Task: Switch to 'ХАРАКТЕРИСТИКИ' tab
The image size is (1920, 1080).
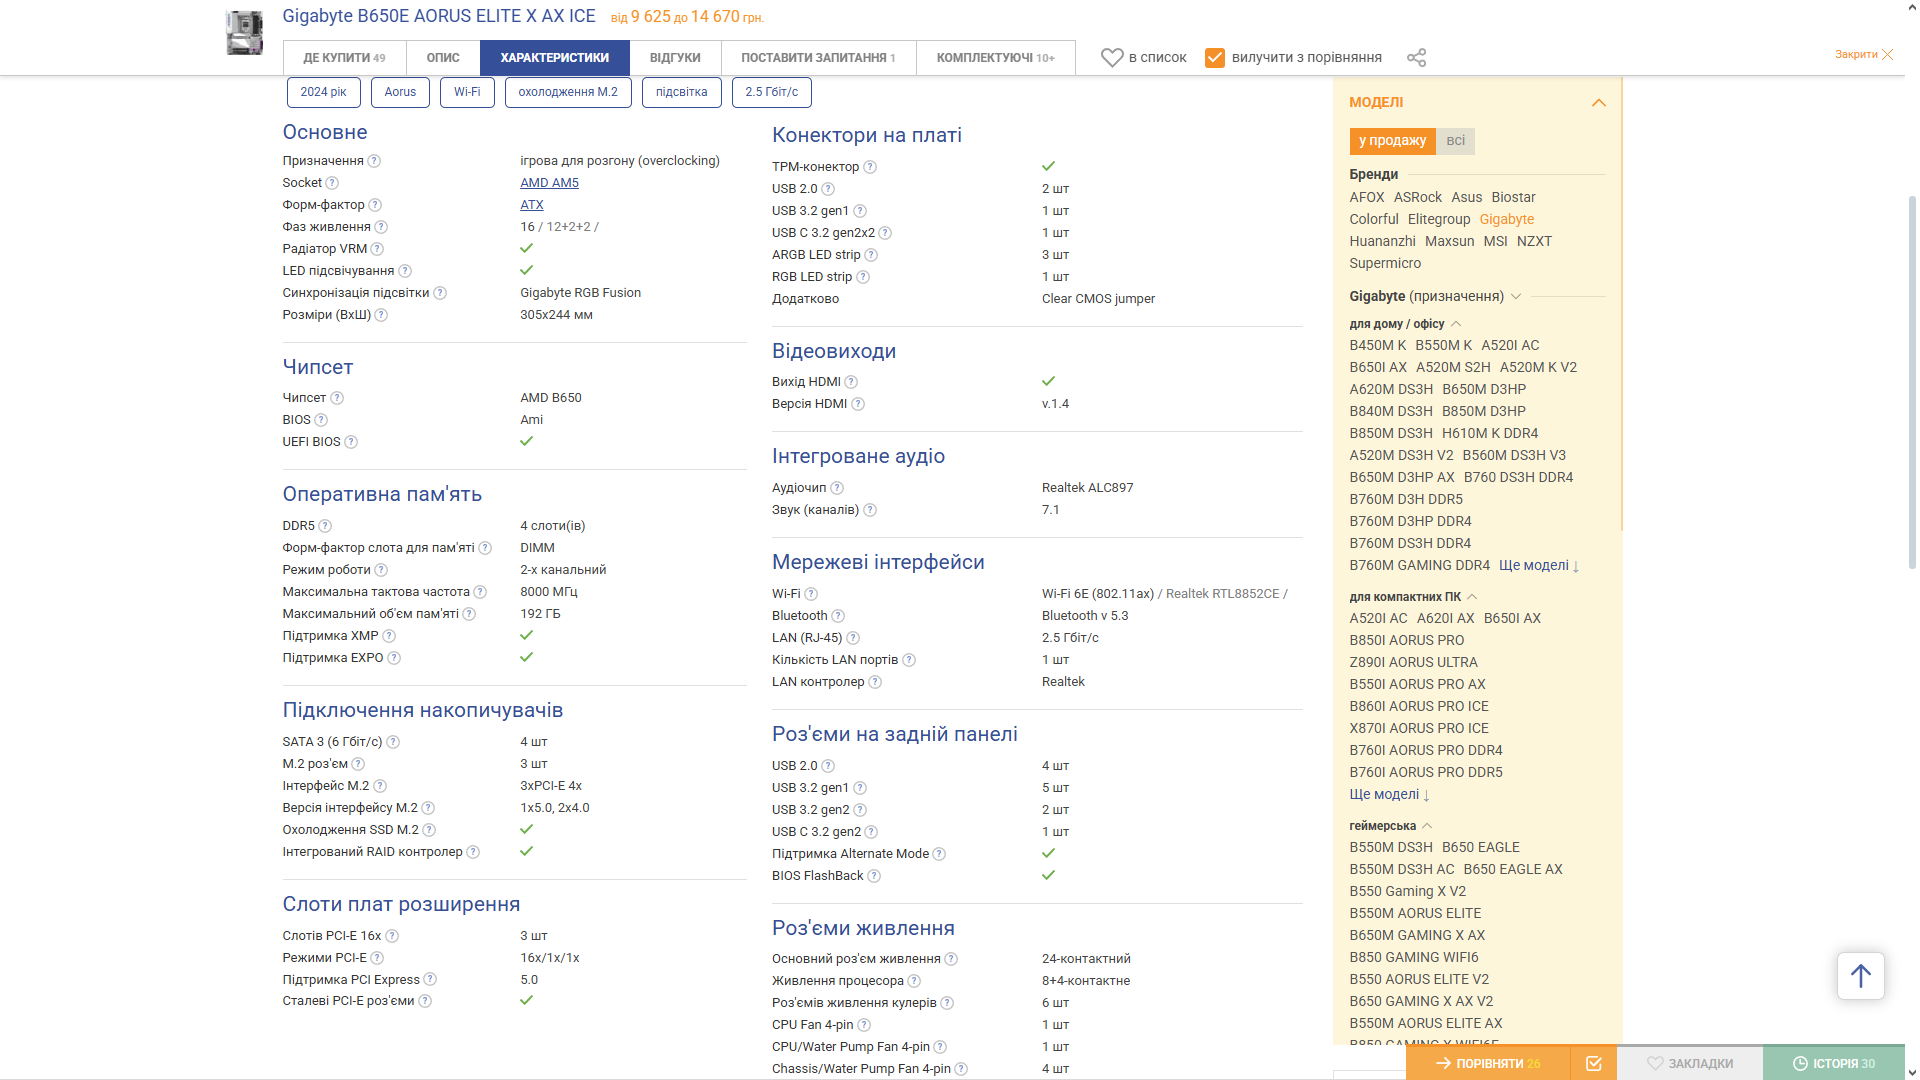Action: [555, 58]
